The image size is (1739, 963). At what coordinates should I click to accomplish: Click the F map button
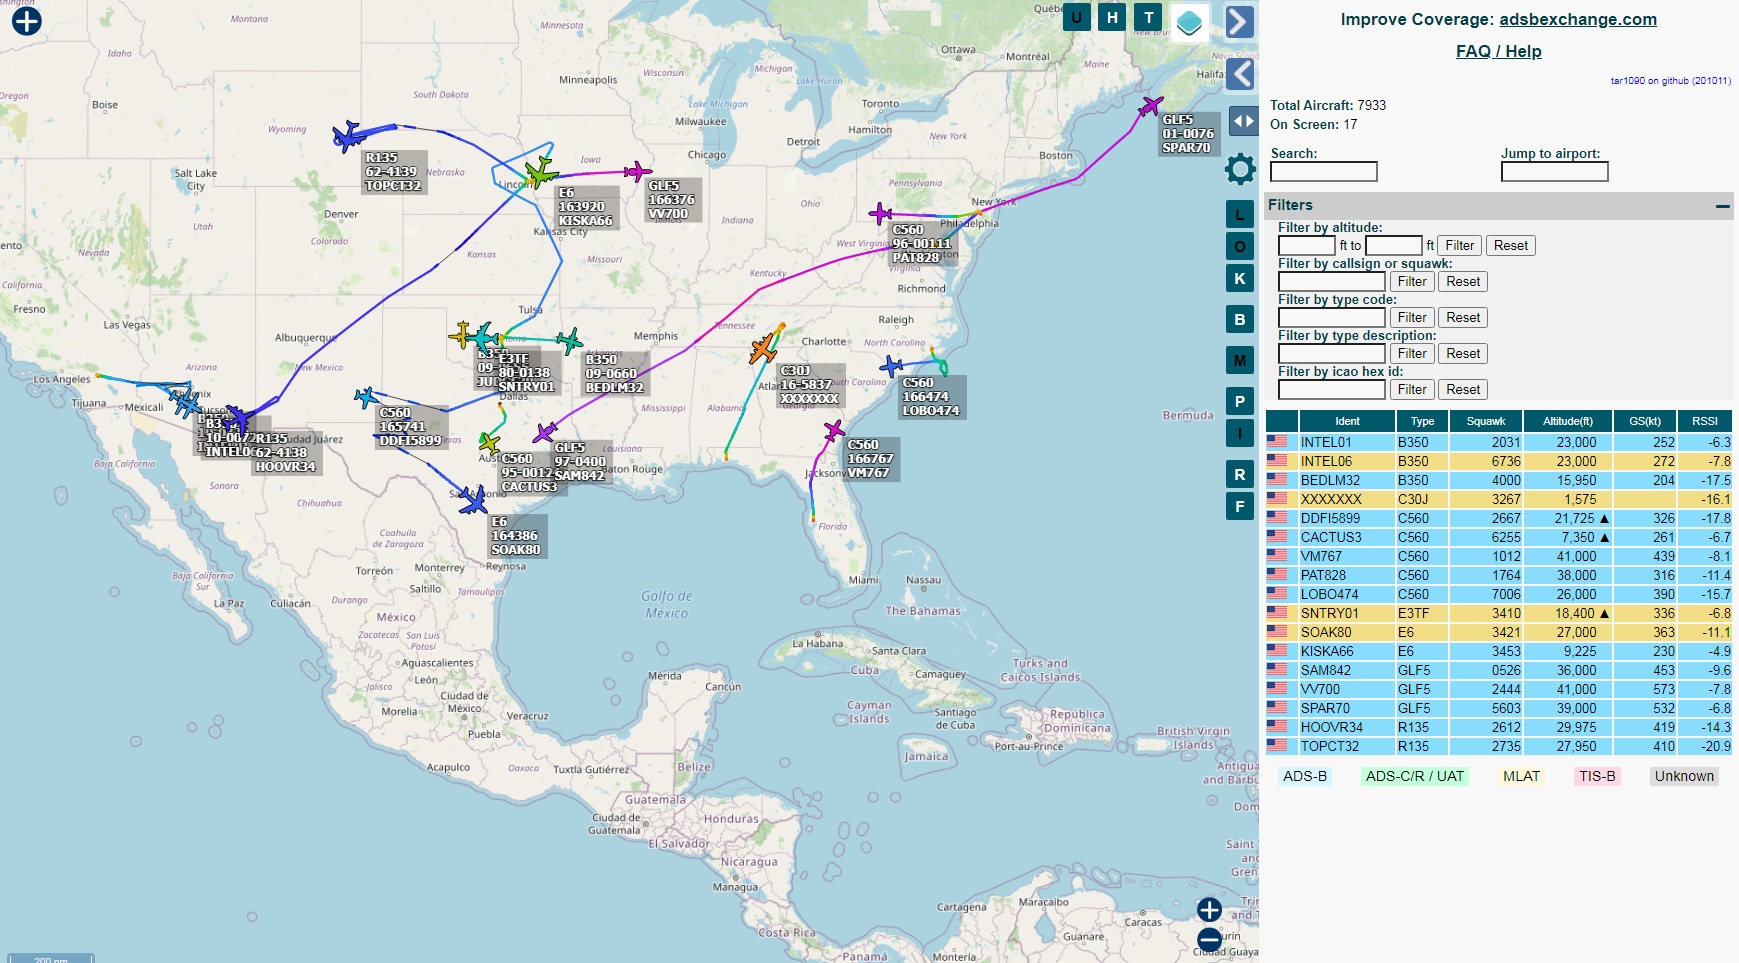point(1240,506)
